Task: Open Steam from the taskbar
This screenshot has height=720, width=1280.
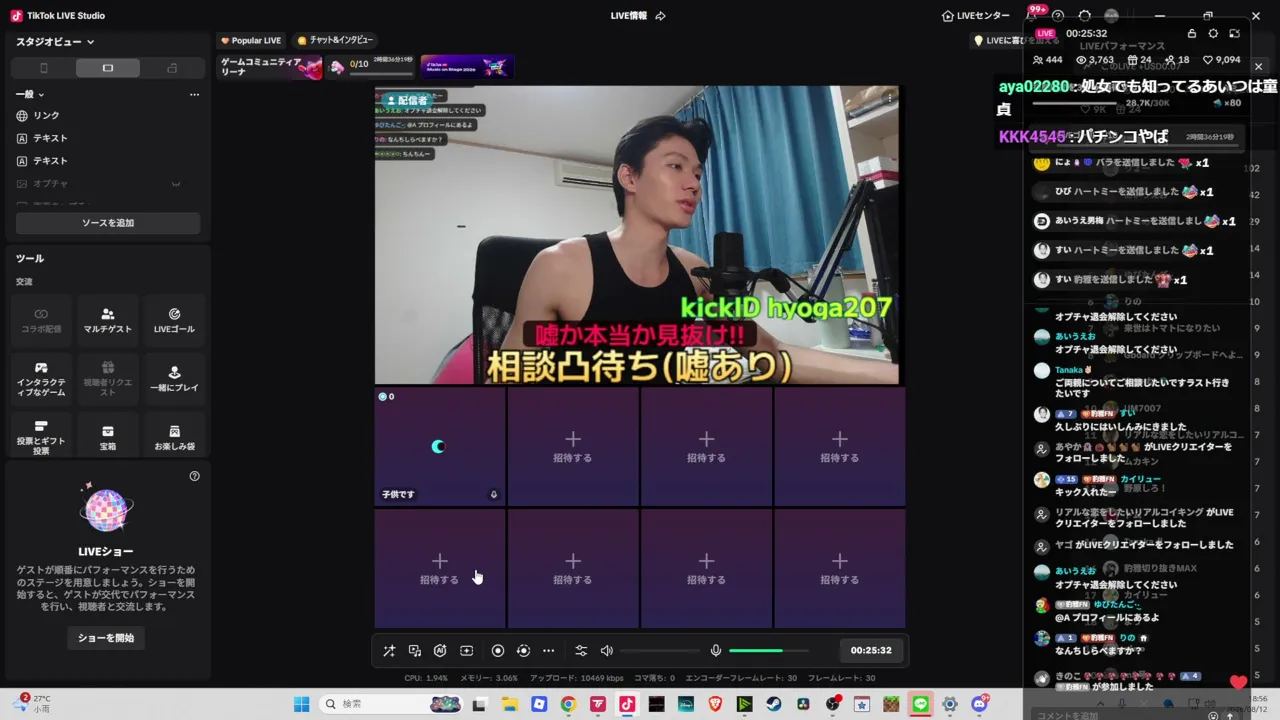Action: coord(774,704)
